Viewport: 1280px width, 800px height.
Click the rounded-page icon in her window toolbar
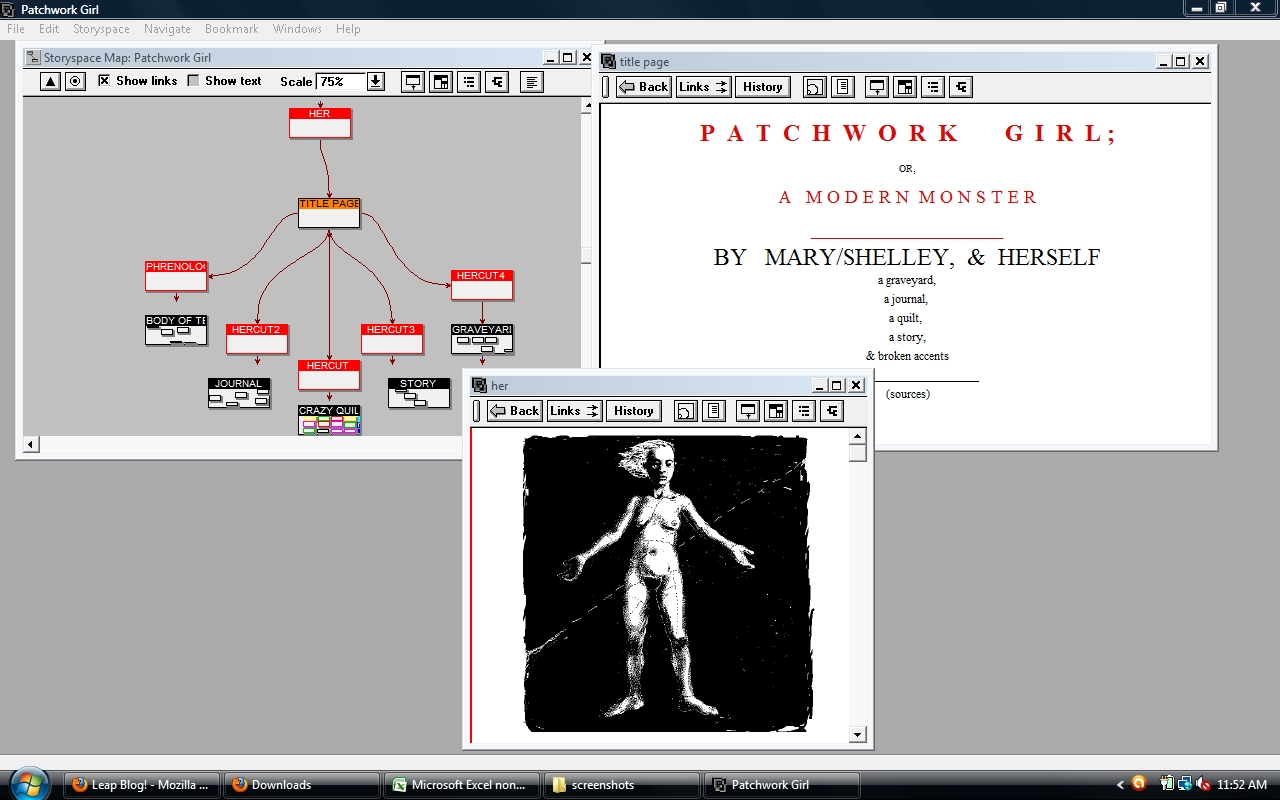click(x=686, y=411)
